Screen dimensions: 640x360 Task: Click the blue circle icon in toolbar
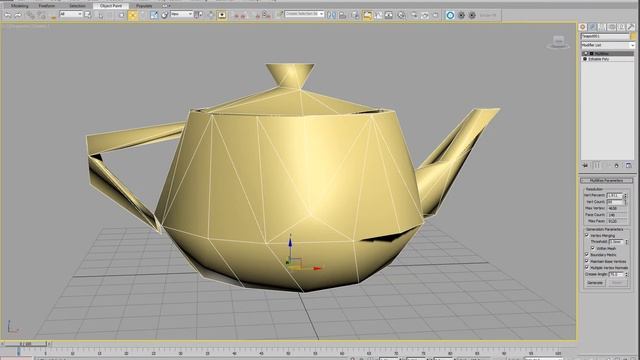click(450, 15)
